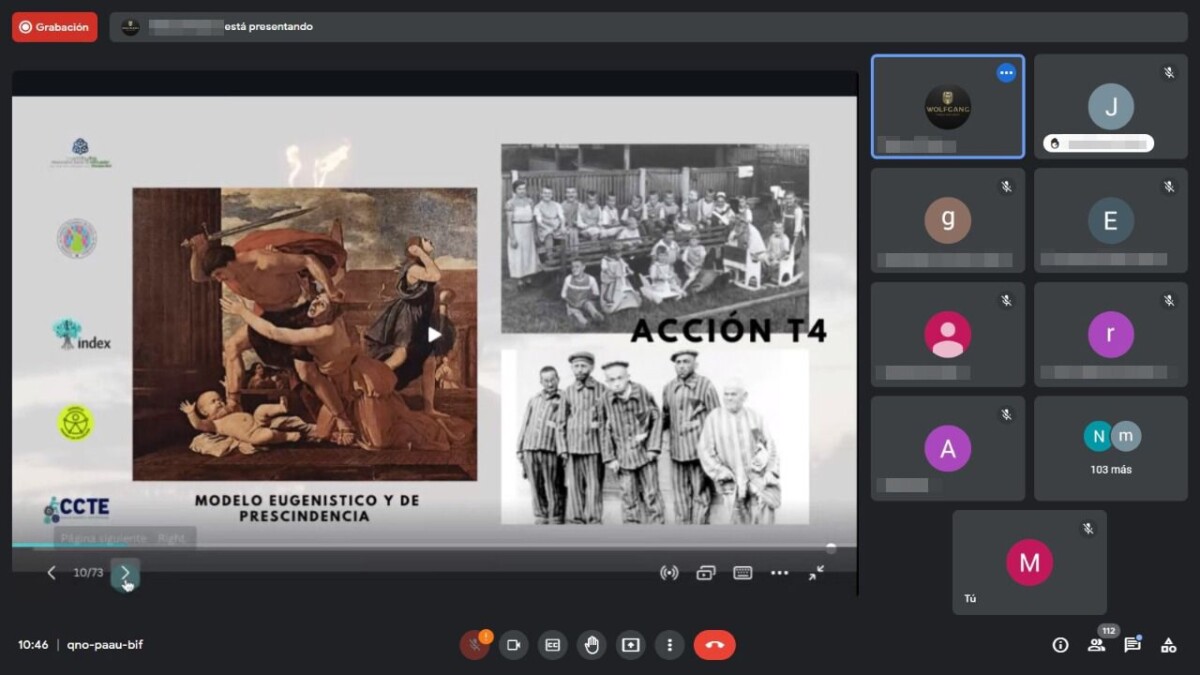Open the '103 más' participants tile
The width and height of the screenshot is (1200, 675).
[x=1111, y=448]
